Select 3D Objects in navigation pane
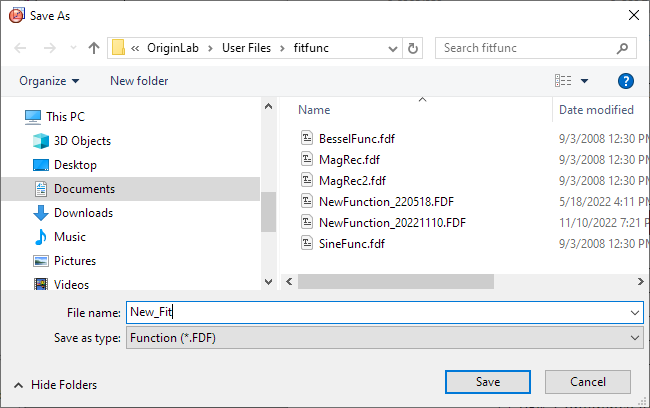 pos(82,141)
